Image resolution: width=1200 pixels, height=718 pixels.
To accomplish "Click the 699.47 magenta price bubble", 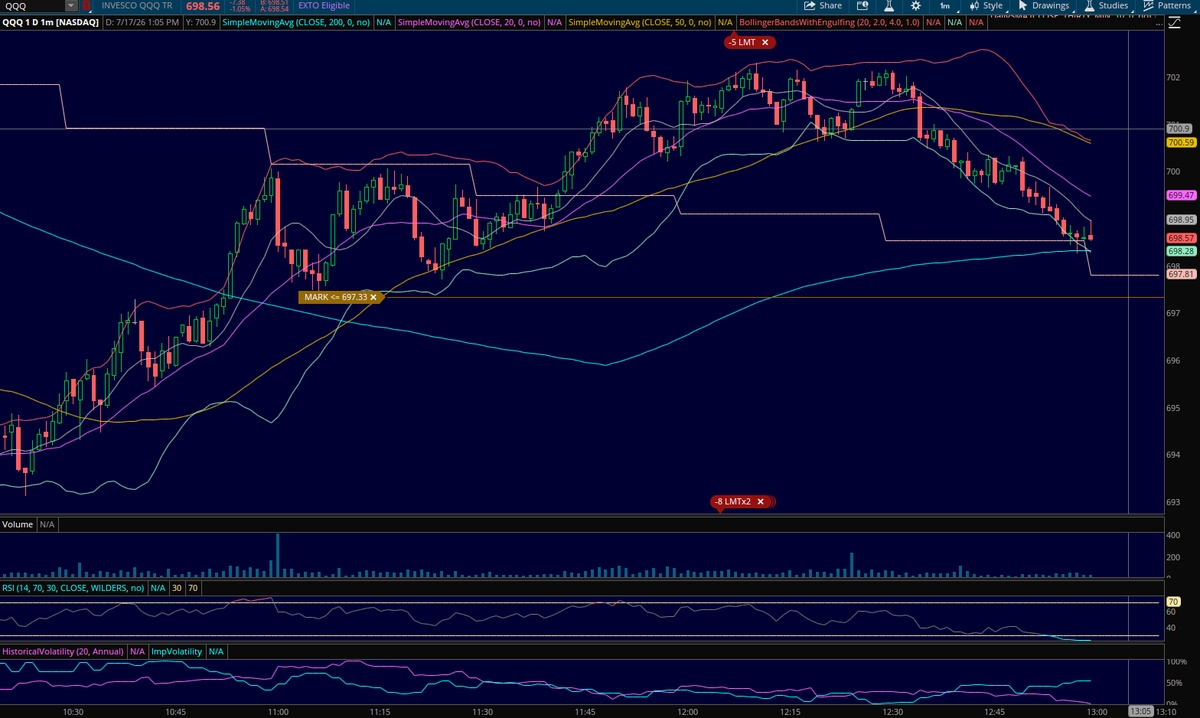I will pyautogui.click(x=1182, y=195).
